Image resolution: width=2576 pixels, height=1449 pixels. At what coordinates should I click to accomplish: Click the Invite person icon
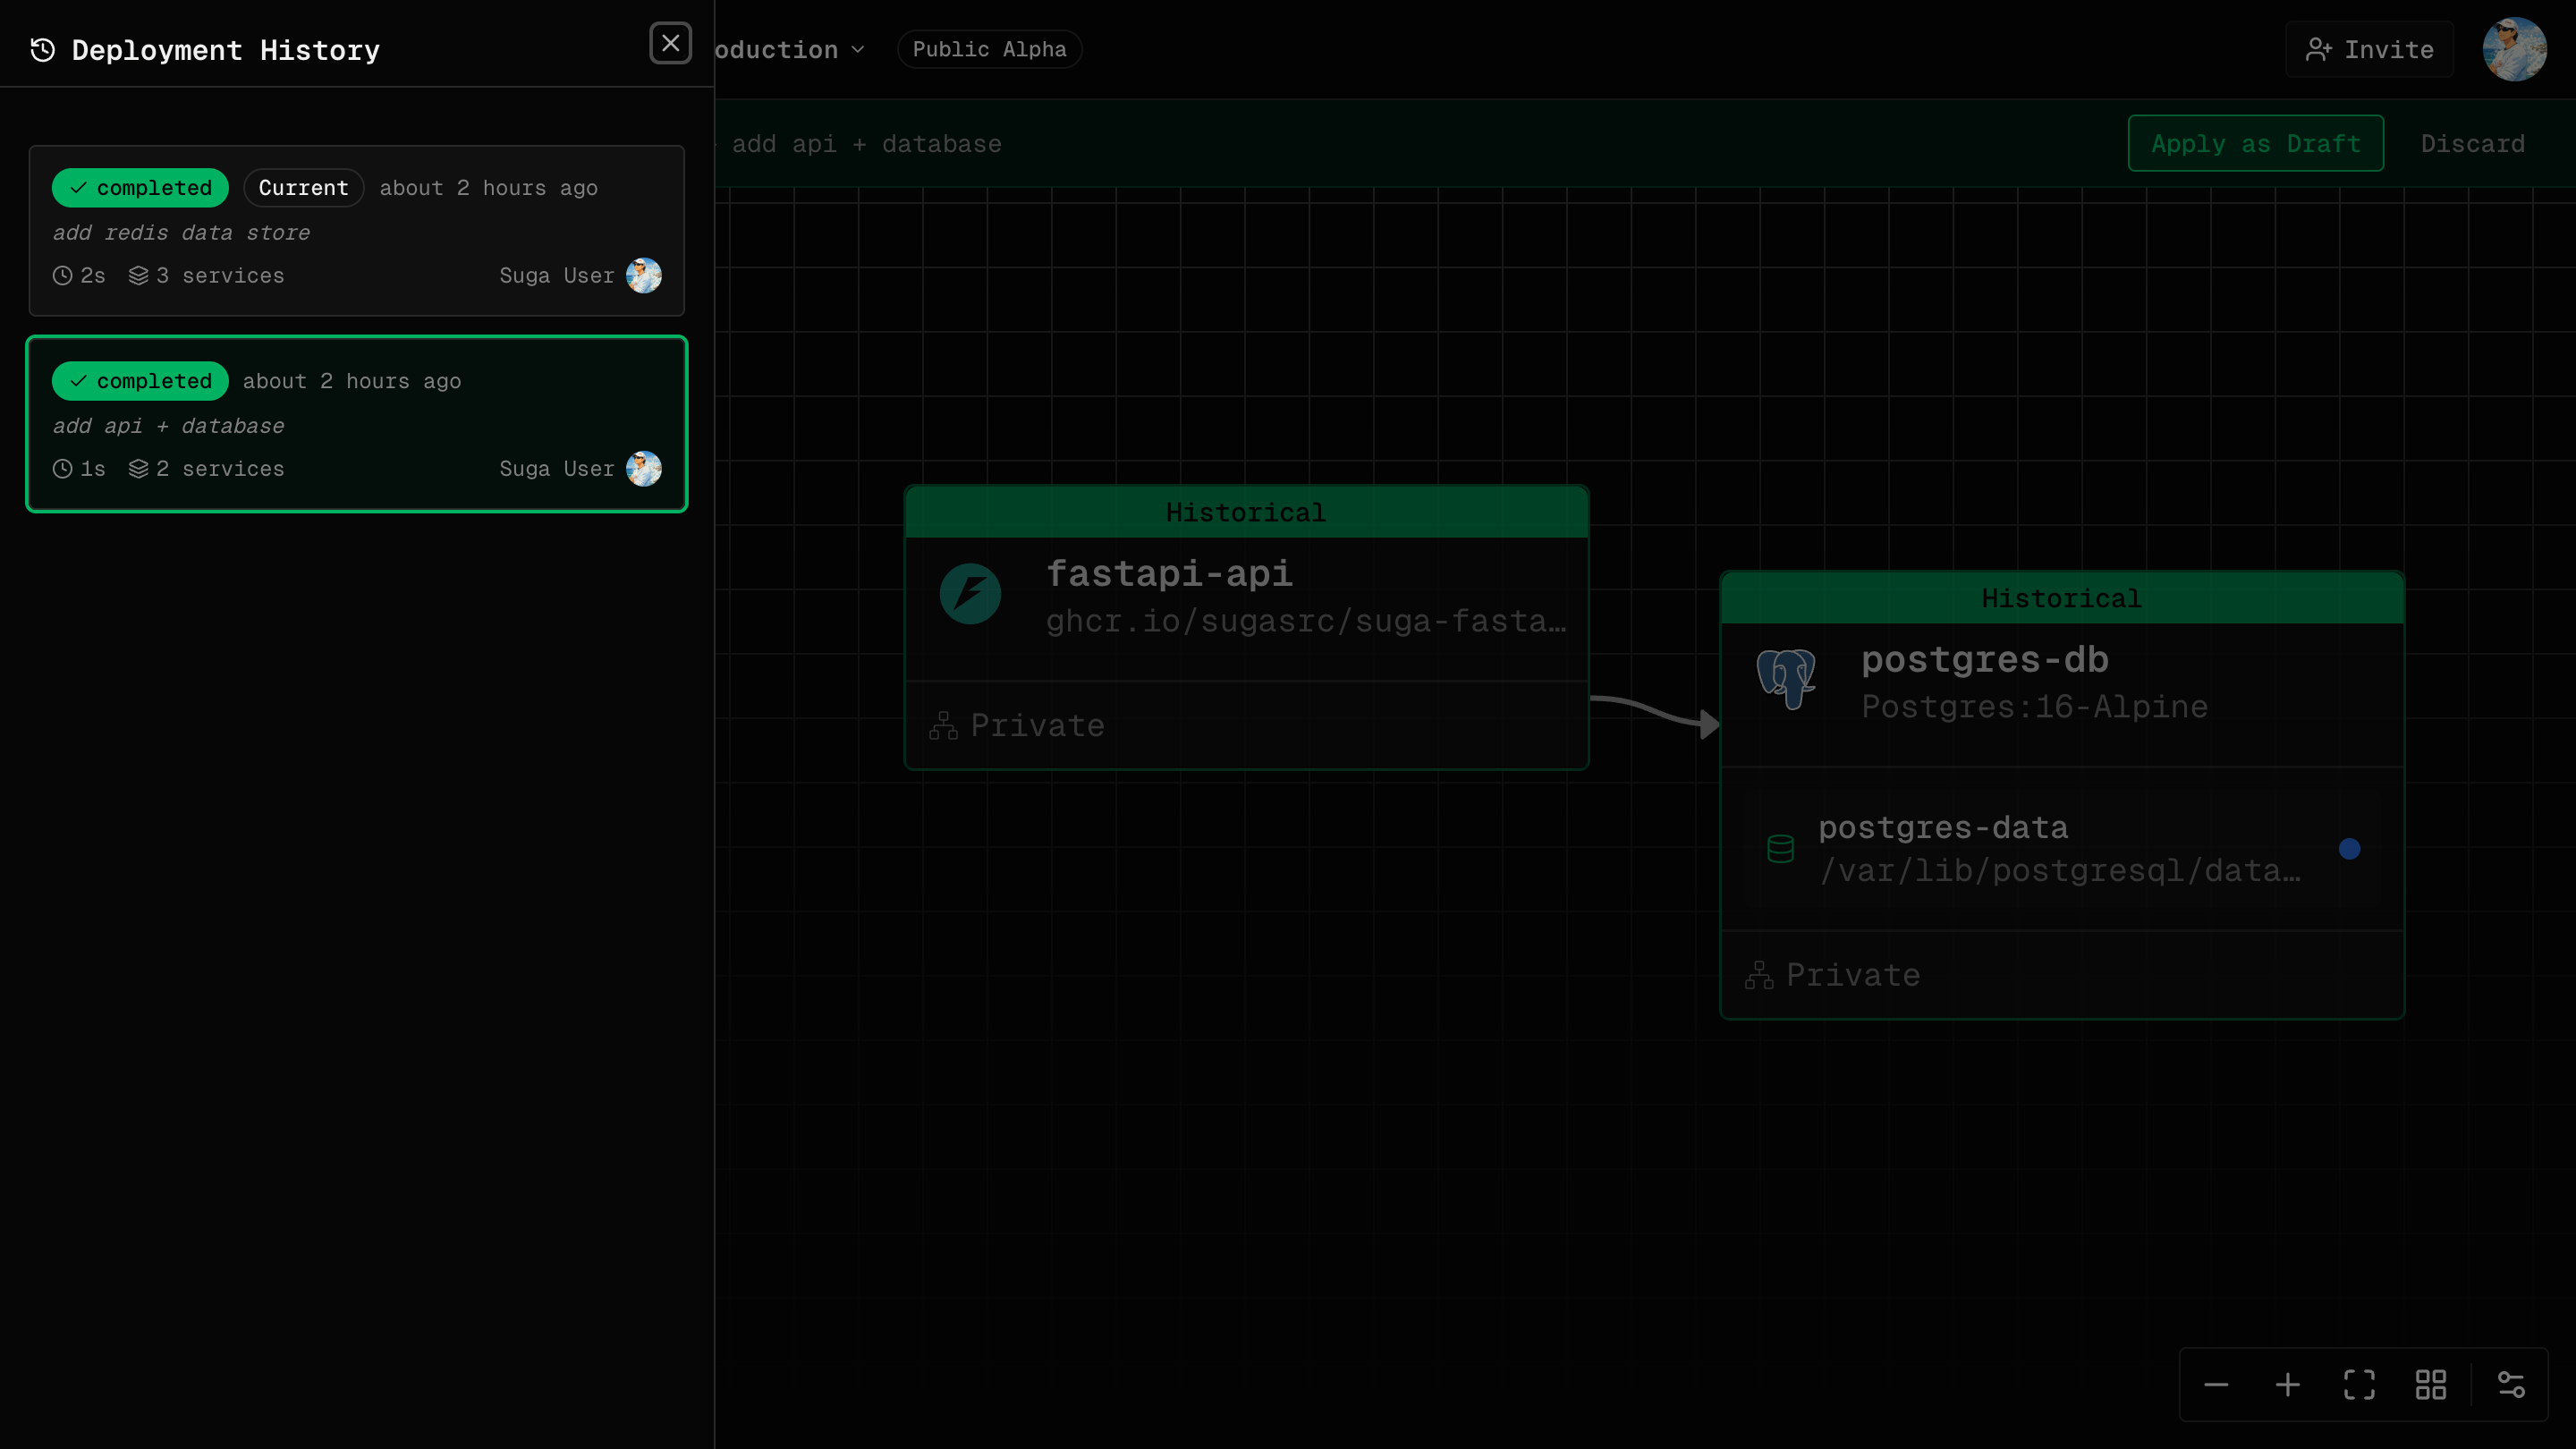click(x=2319, y=48)
